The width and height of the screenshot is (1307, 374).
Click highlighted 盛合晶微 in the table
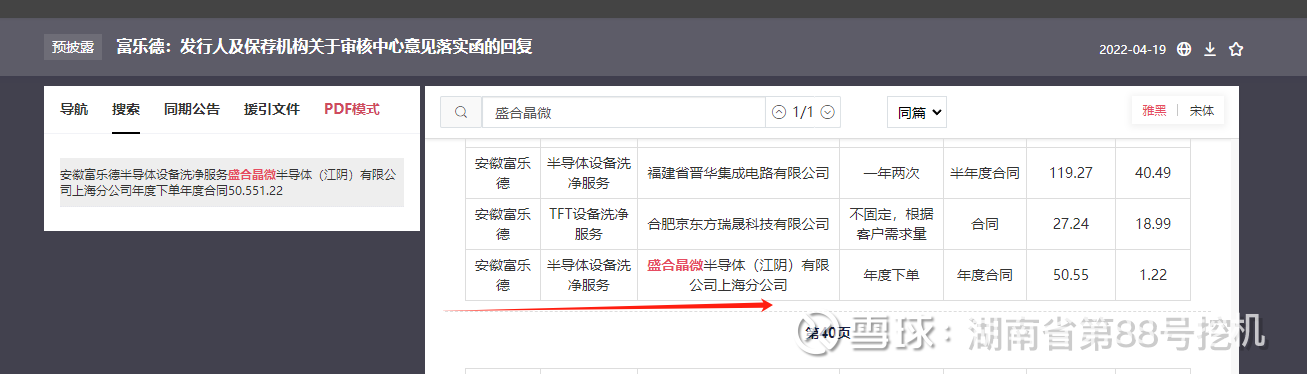point(675,265)
